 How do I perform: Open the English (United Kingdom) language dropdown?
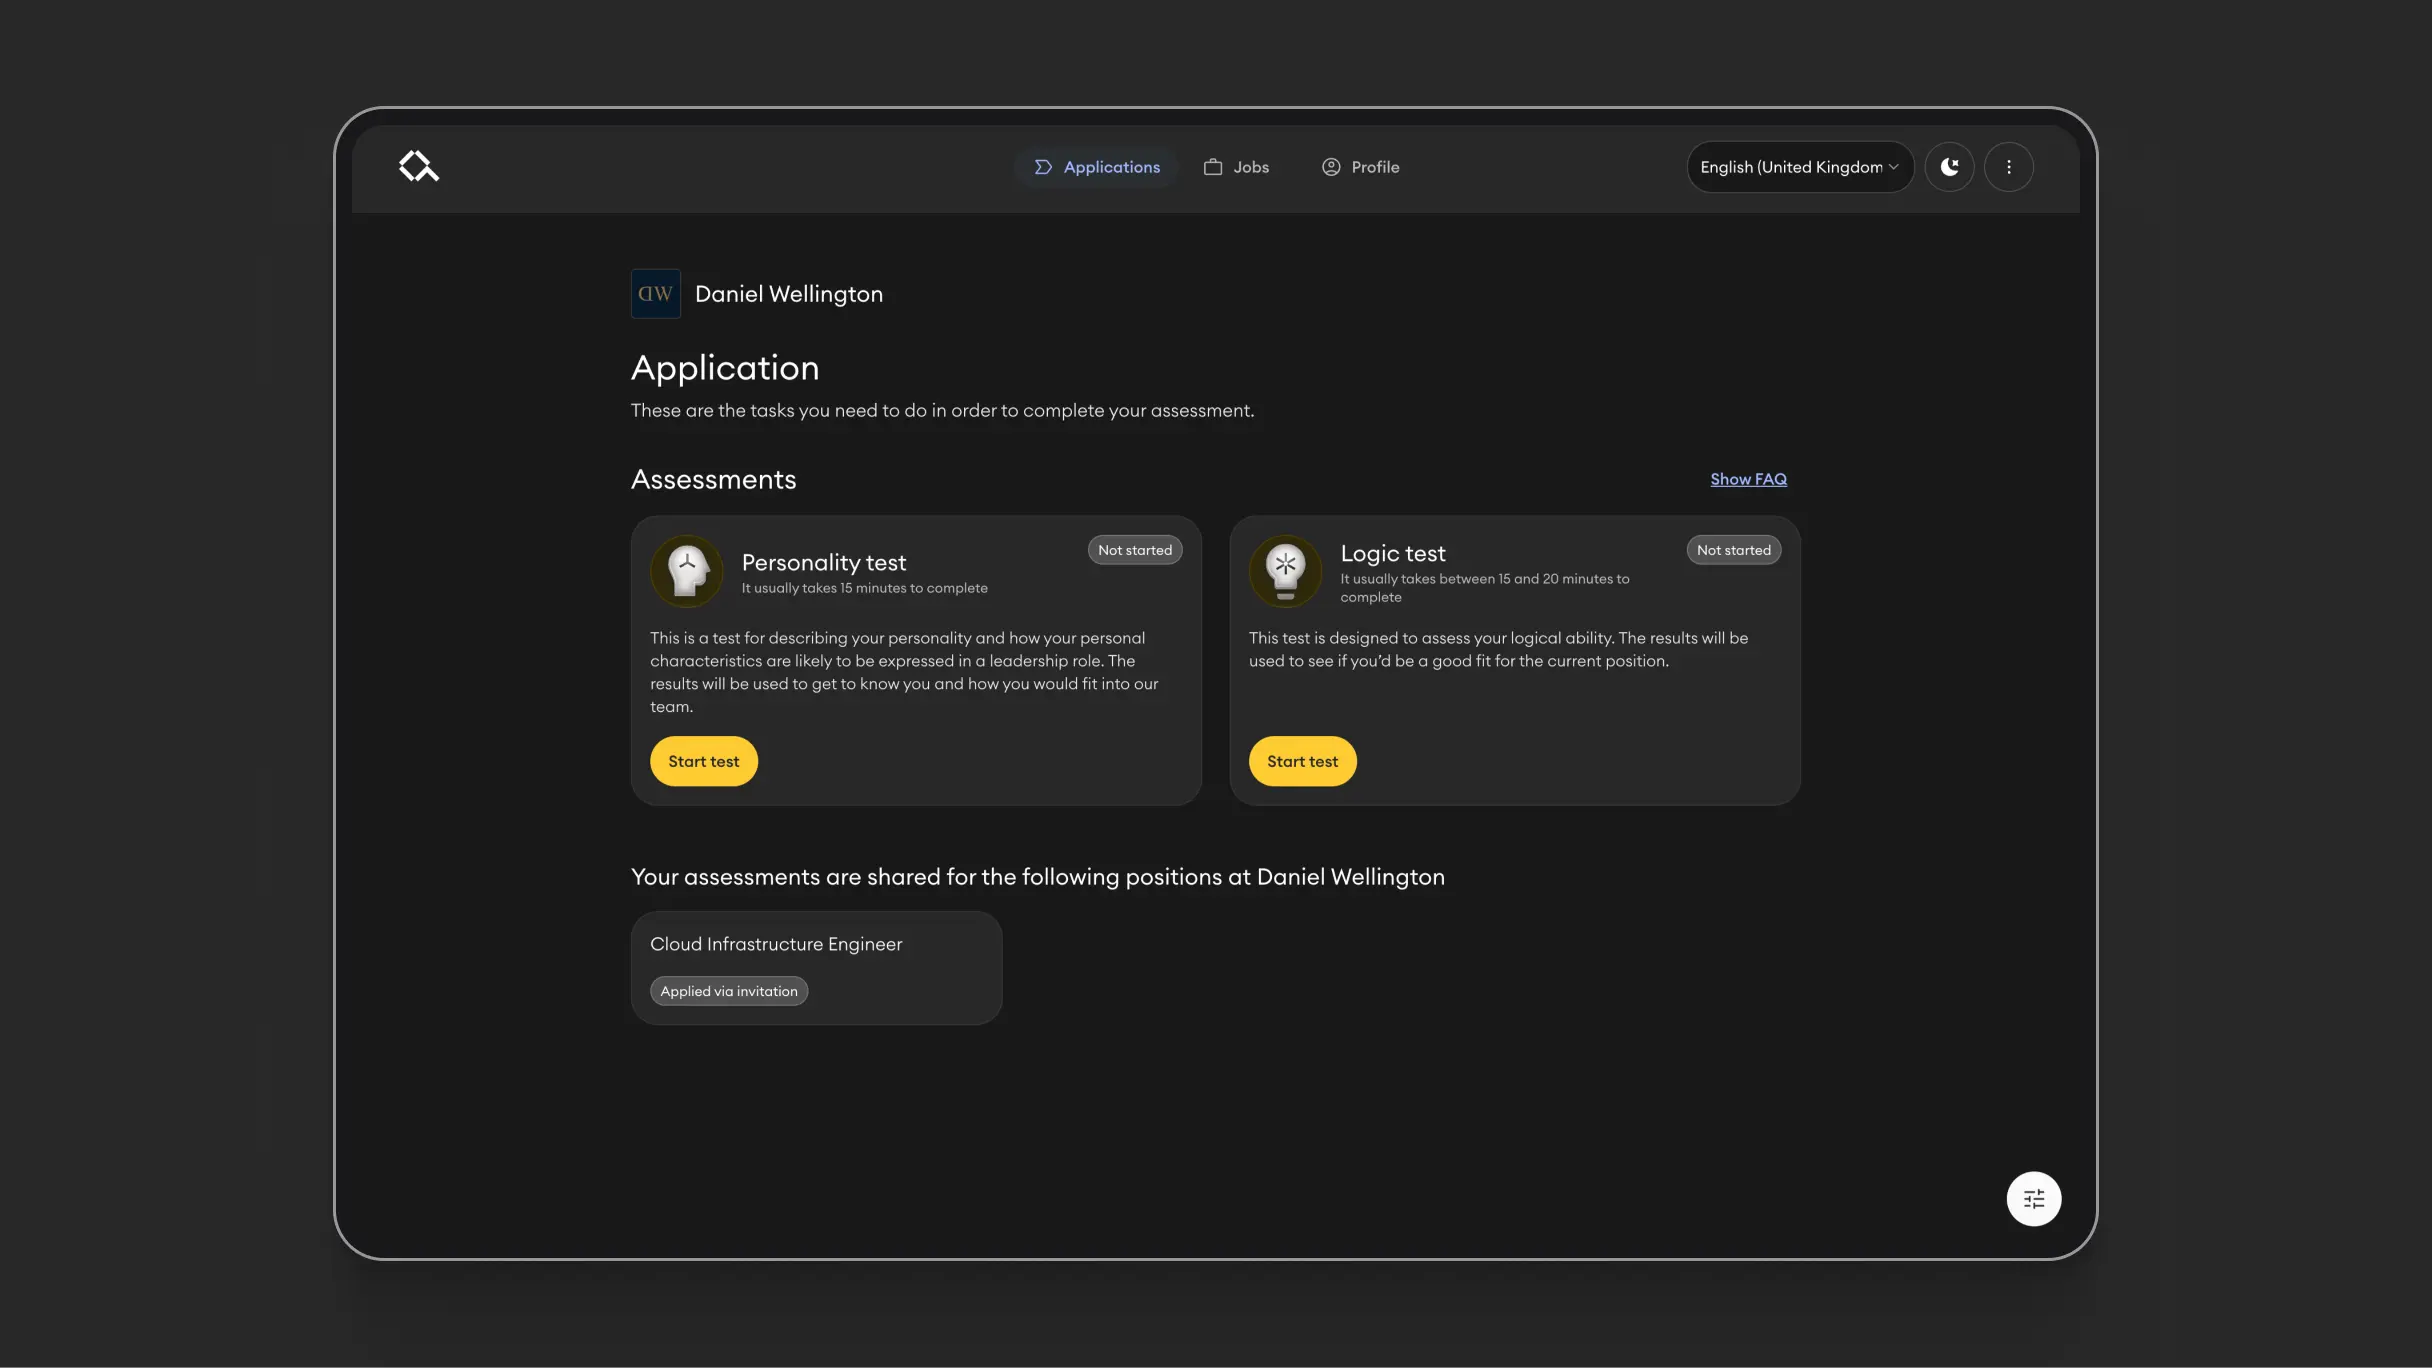pos(1799,167)
